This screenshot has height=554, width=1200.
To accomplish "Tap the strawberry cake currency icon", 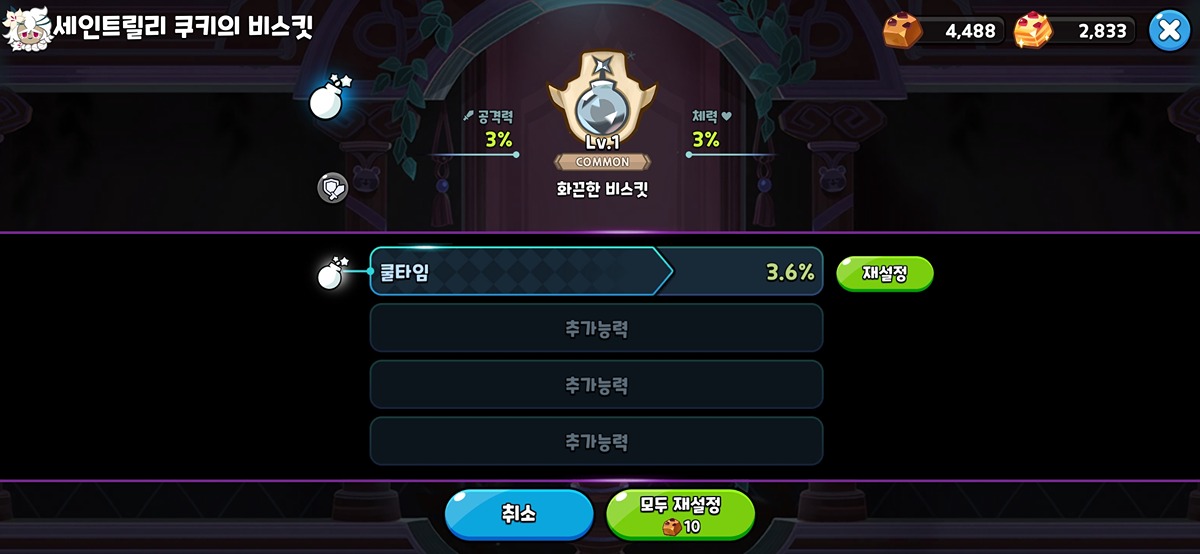I will coord(1033,30).
